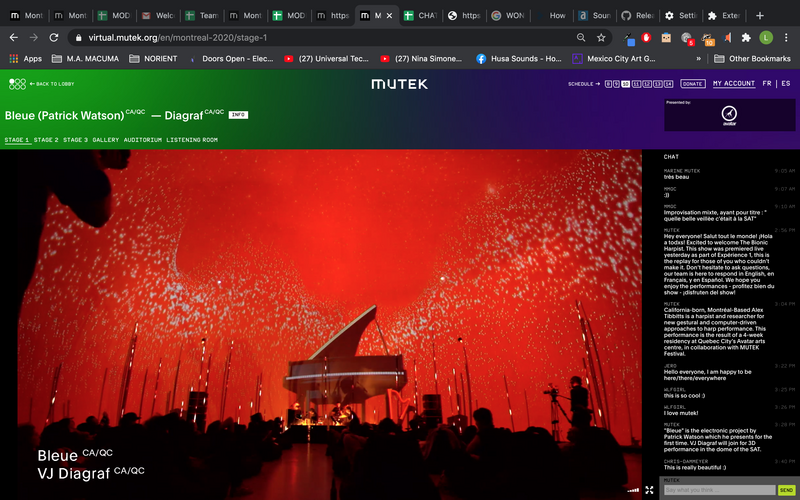Open Other Bookmarks folder
Viewport: 800px width, 500px height.
tap(753, 59)
